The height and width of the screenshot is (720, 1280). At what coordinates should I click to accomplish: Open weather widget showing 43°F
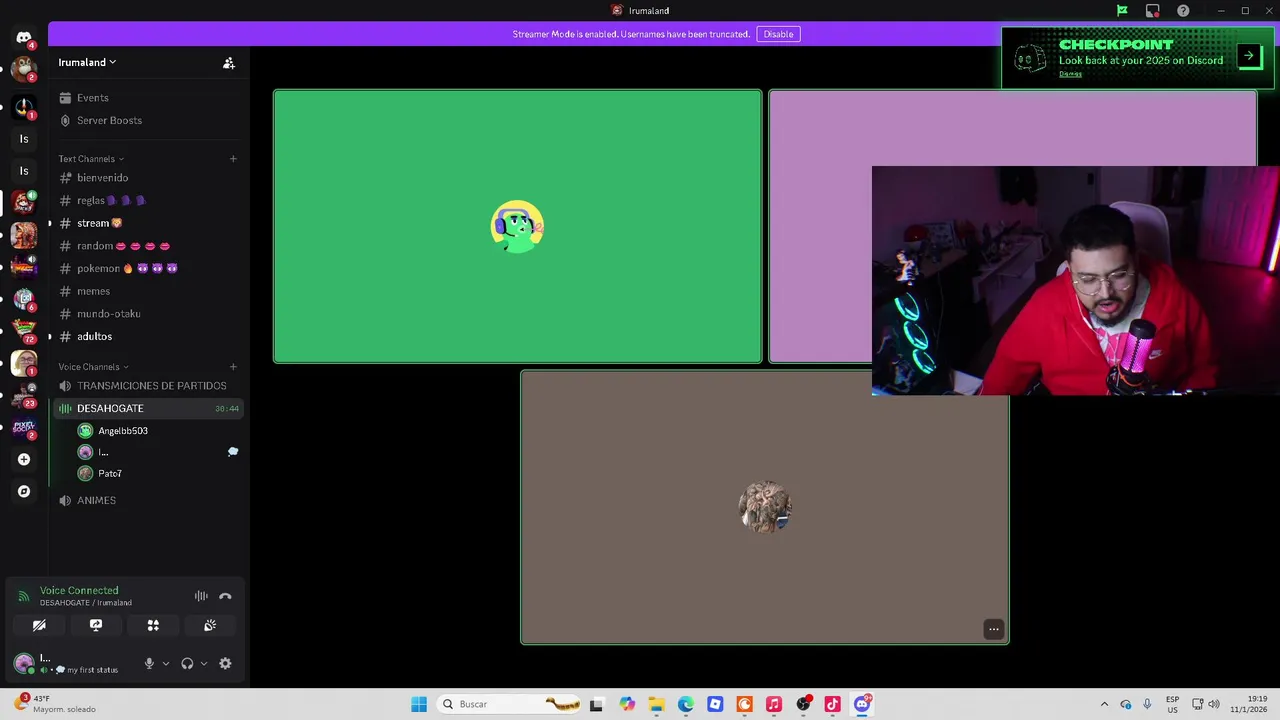click(55, 704)
